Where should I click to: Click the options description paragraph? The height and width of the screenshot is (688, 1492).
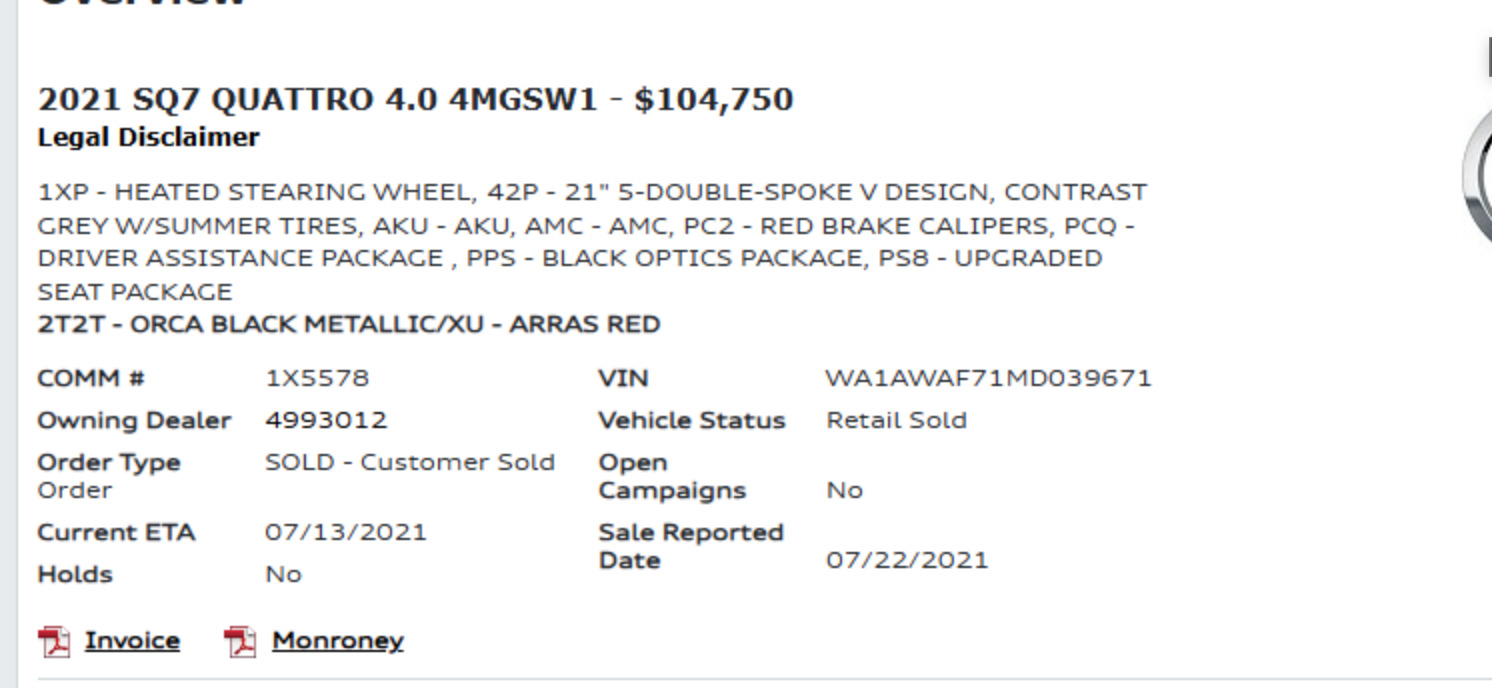(x=592, y=242)
